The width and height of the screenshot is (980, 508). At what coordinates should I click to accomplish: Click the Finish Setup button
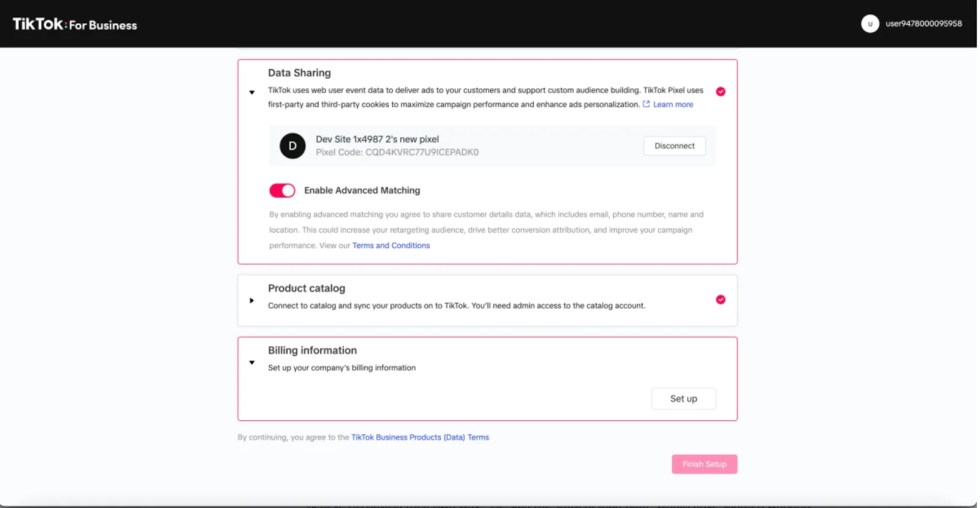[x=704, y=464]
